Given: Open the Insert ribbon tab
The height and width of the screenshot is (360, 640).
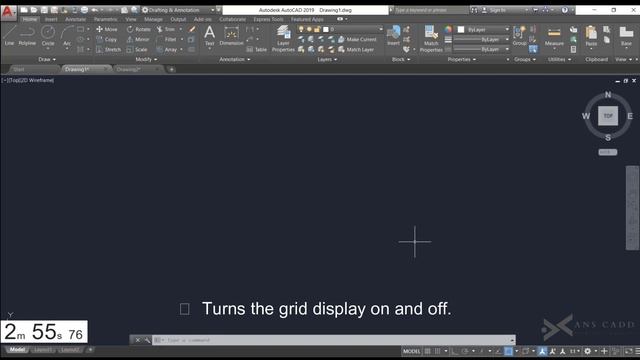Looking at the screenshot, I should coord(51,19).
